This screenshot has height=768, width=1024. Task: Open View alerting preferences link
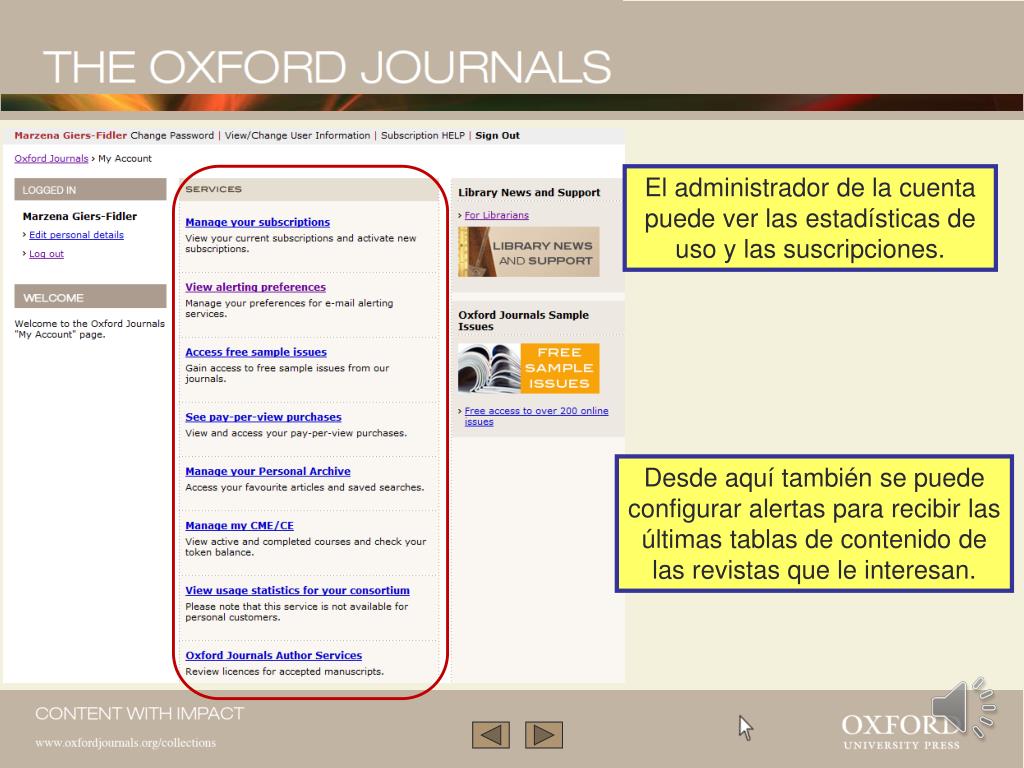point(255,287)
